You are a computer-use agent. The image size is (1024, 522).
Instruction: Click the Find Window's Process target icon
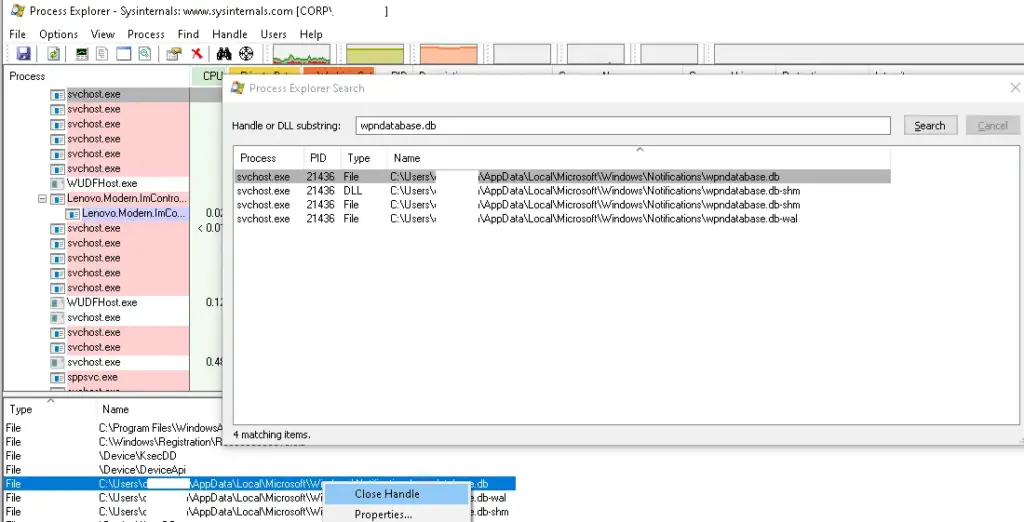[x=246, y=54]
